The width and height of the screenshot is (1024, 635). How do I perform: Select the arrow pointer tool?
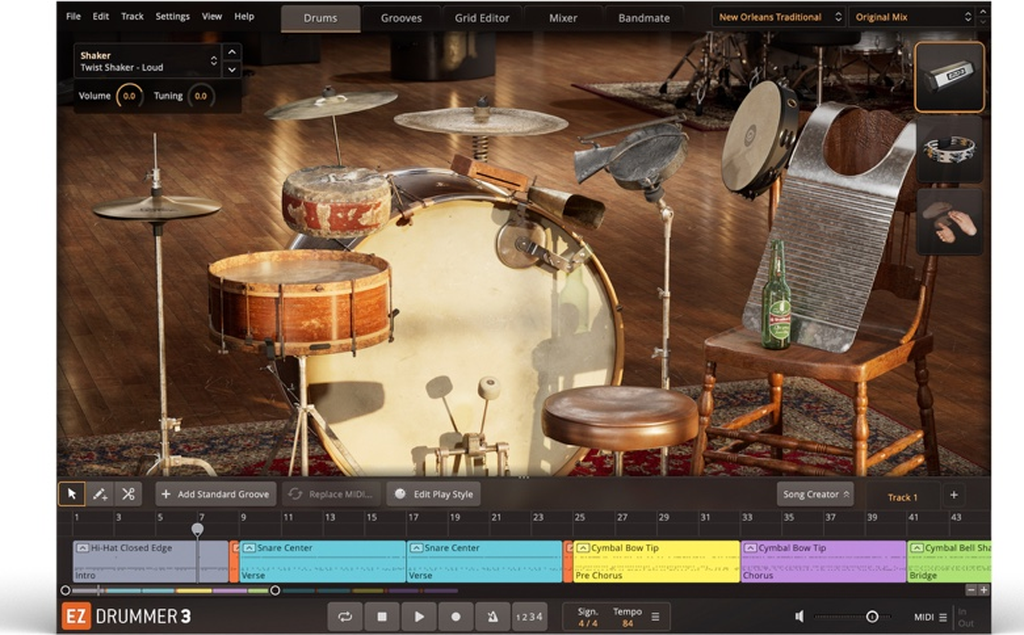tap(71, 494)
